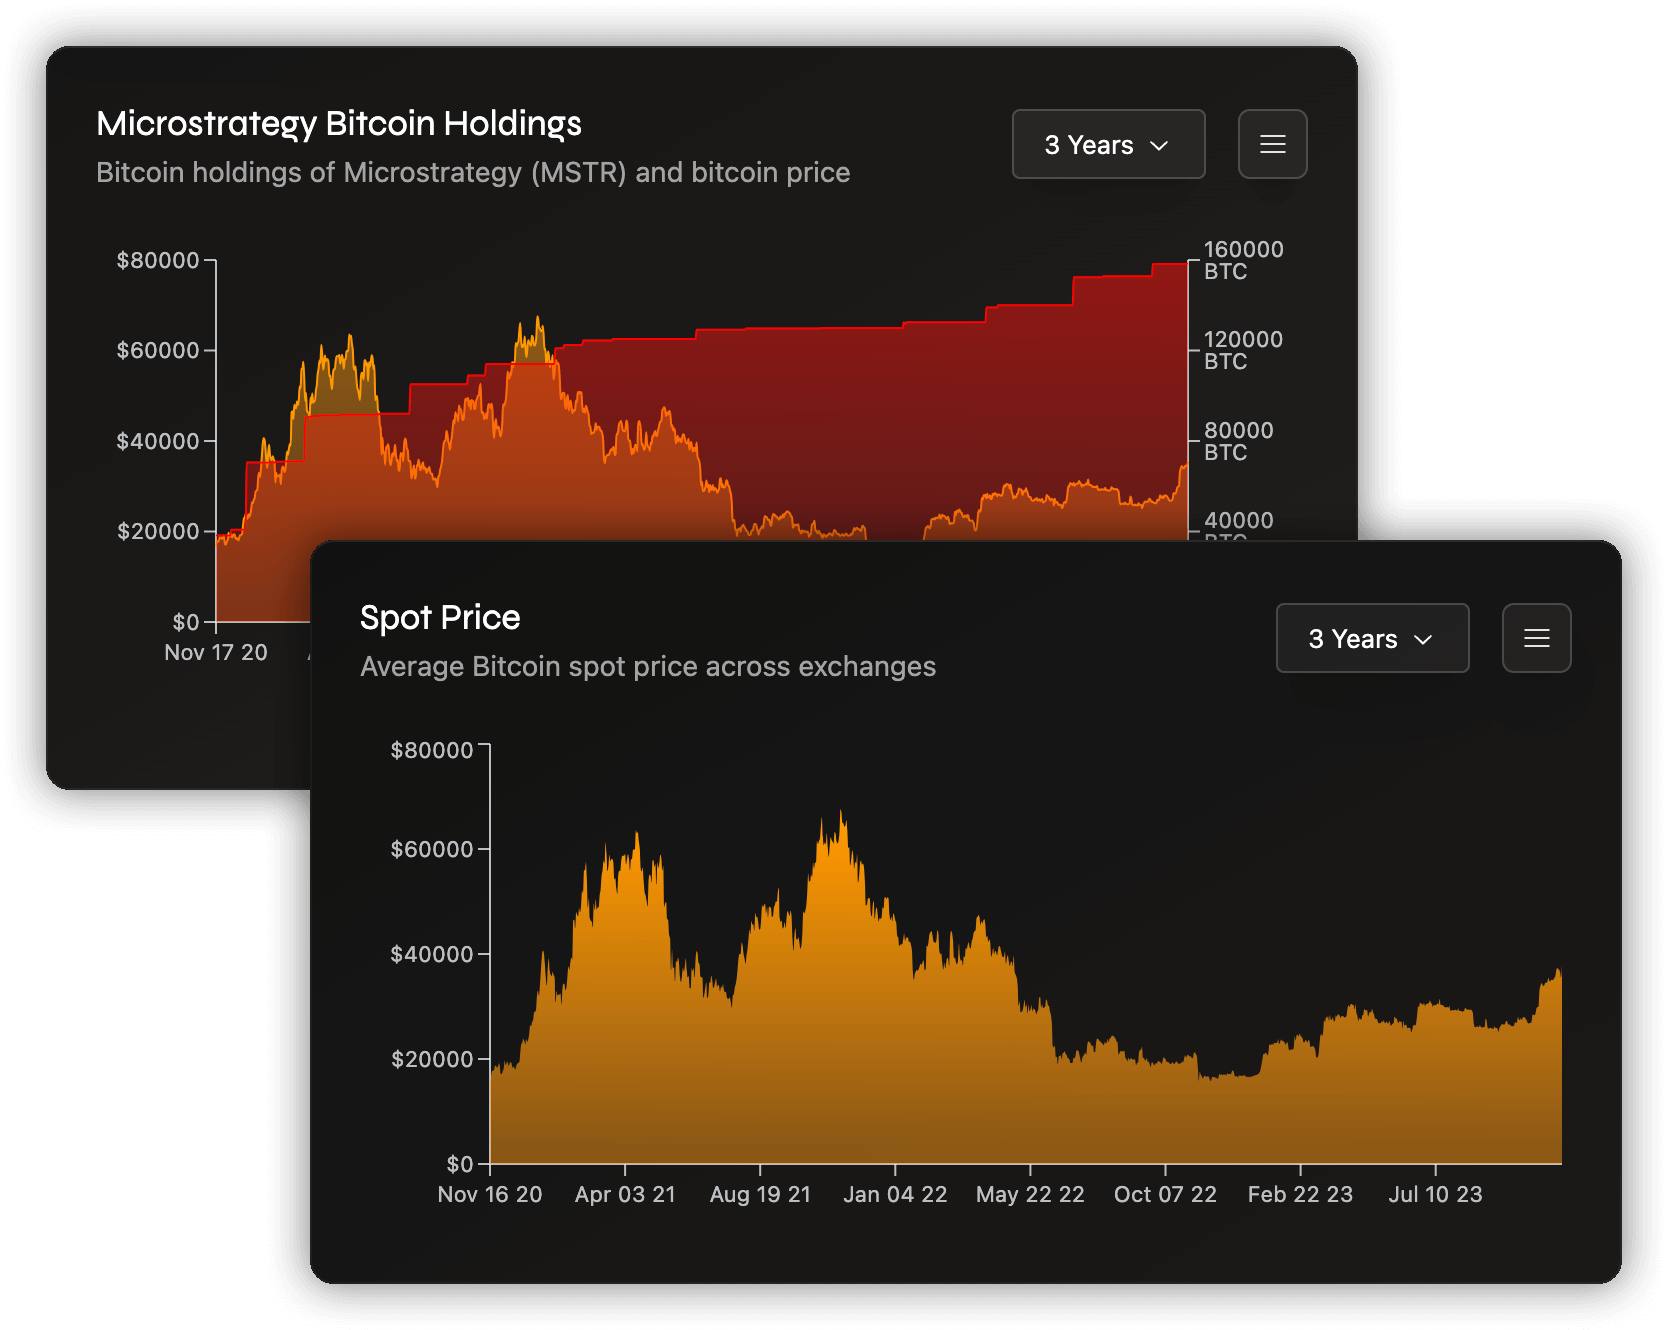Click the Microstrategy Bitcoin Holdings title

[x=339, y=124]
